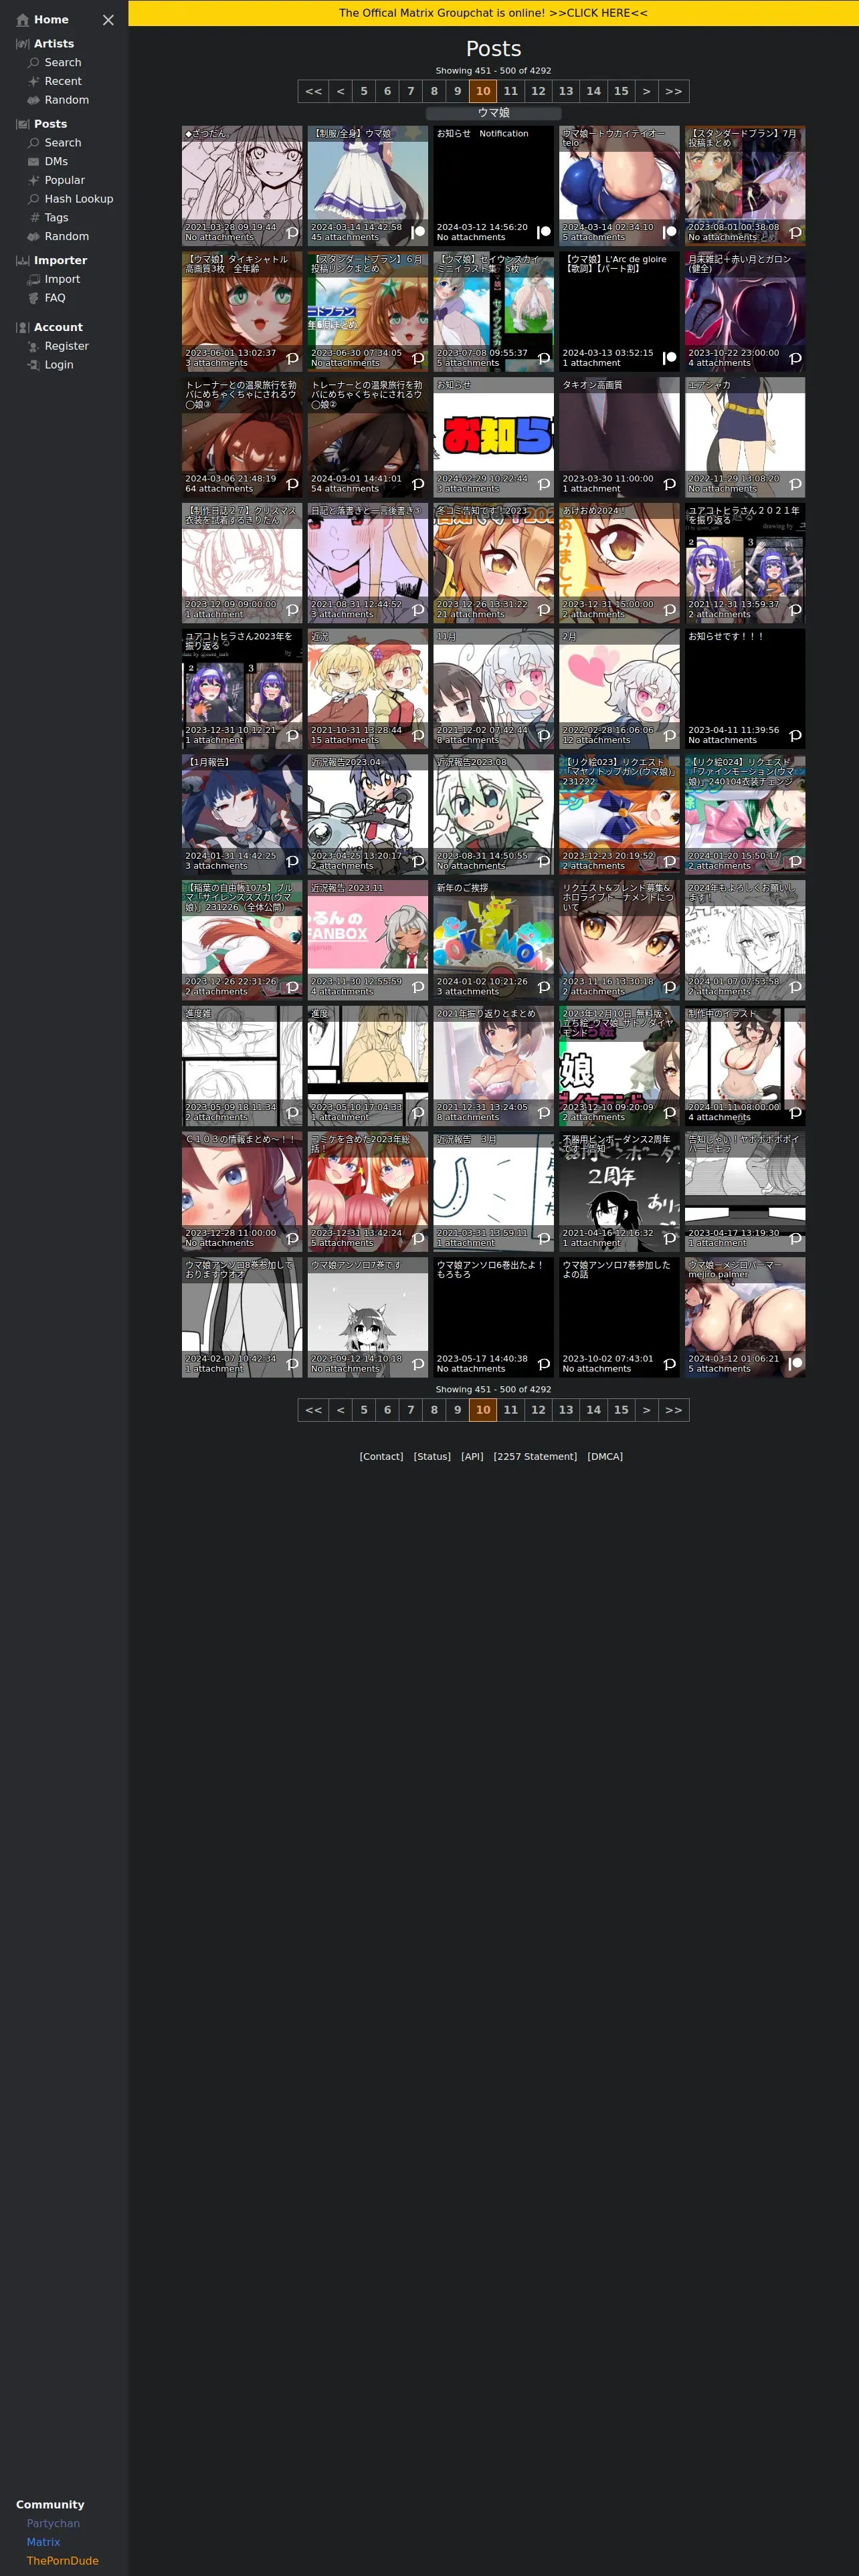The width and height of the screenshot is (859, 2576).
Task: Open the [DMCA] footer link
Action: tap(605, 1457)
